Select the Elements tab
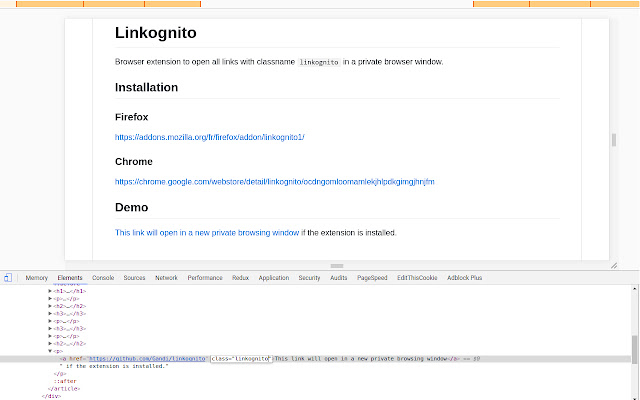Image resolution: width=640 pixels, height=400 pixels. [x=70, y=278]
